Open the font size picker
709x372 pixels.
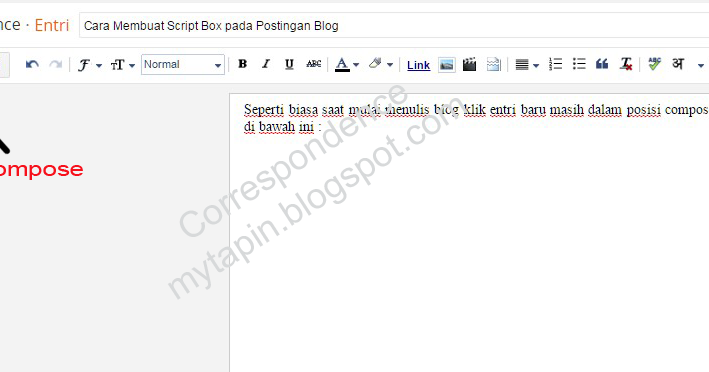[123, 65]
